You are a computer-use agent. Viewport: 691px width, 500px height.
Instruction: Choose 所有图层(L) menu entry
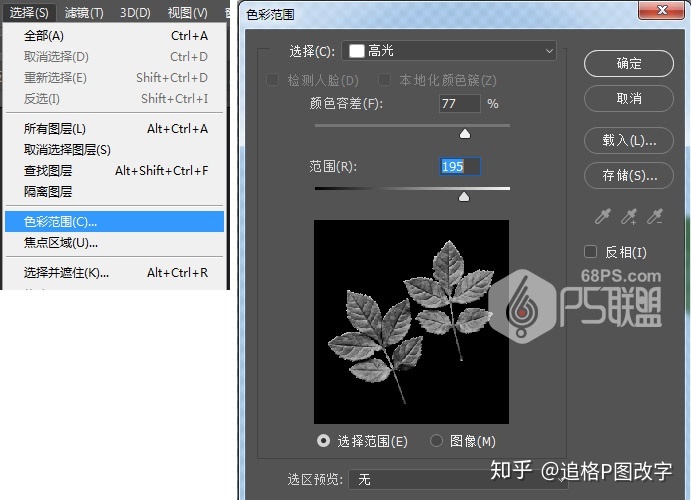[115, 129]
